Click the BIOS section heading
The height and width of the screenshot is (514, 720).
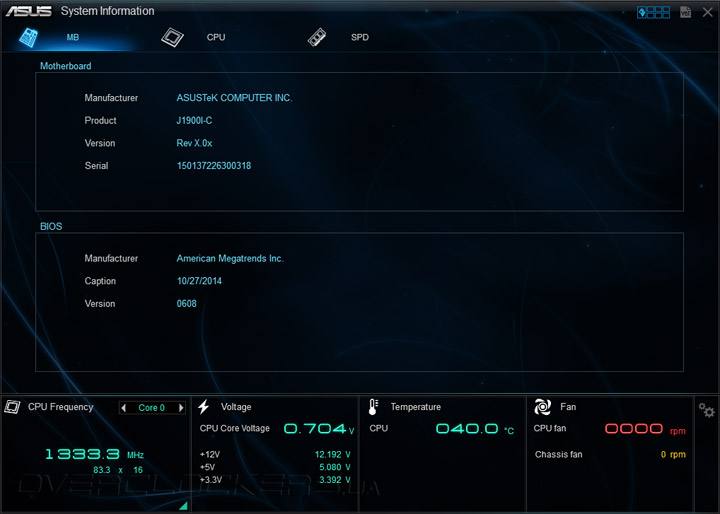(x=51, y=226)
